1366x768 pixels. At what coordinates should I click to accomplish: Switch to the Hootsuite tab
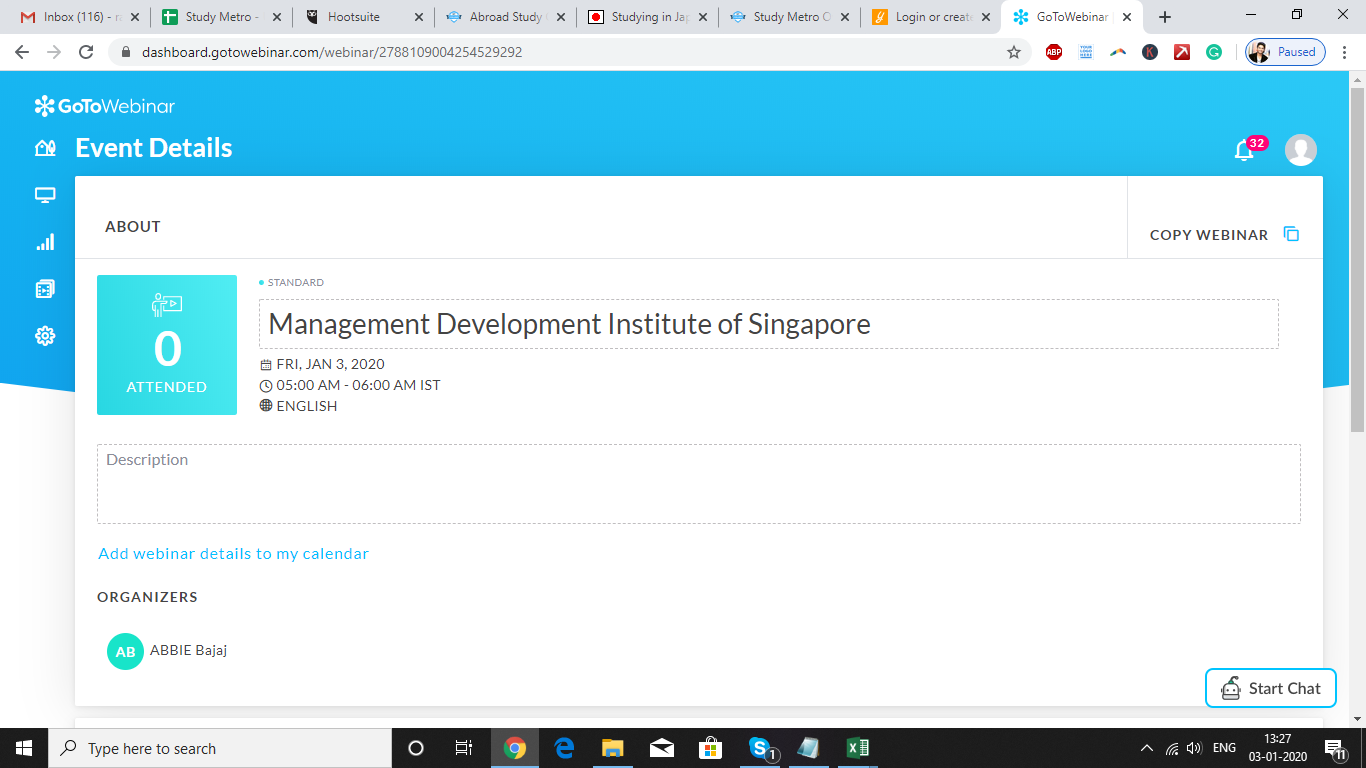coord(364,17)
